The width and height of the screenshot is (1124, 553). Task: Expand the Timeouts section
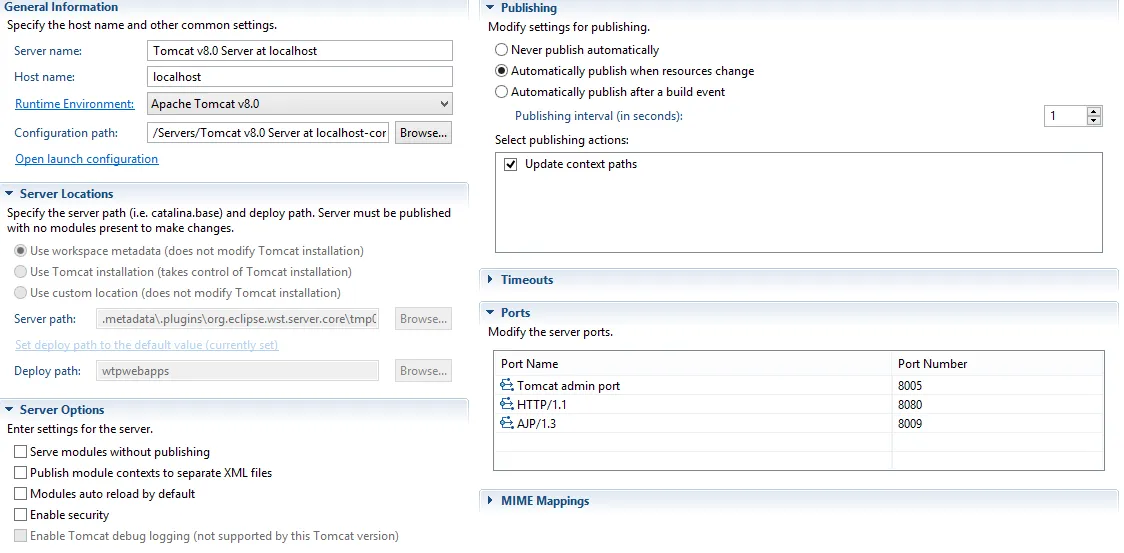(x=490, y=280)
